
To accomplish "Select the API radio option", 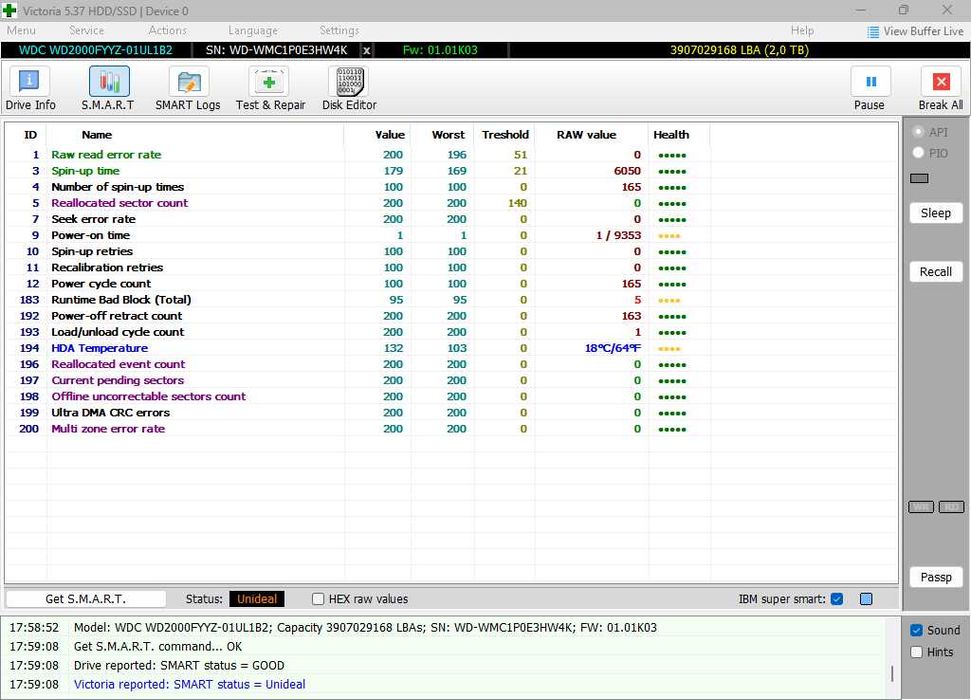I will point(918,132).
